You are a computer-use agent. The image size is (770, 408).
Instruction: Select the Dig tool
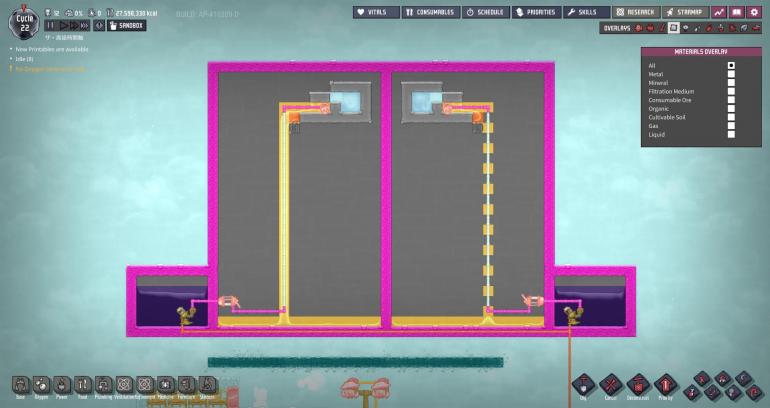[x=583, y=385]
